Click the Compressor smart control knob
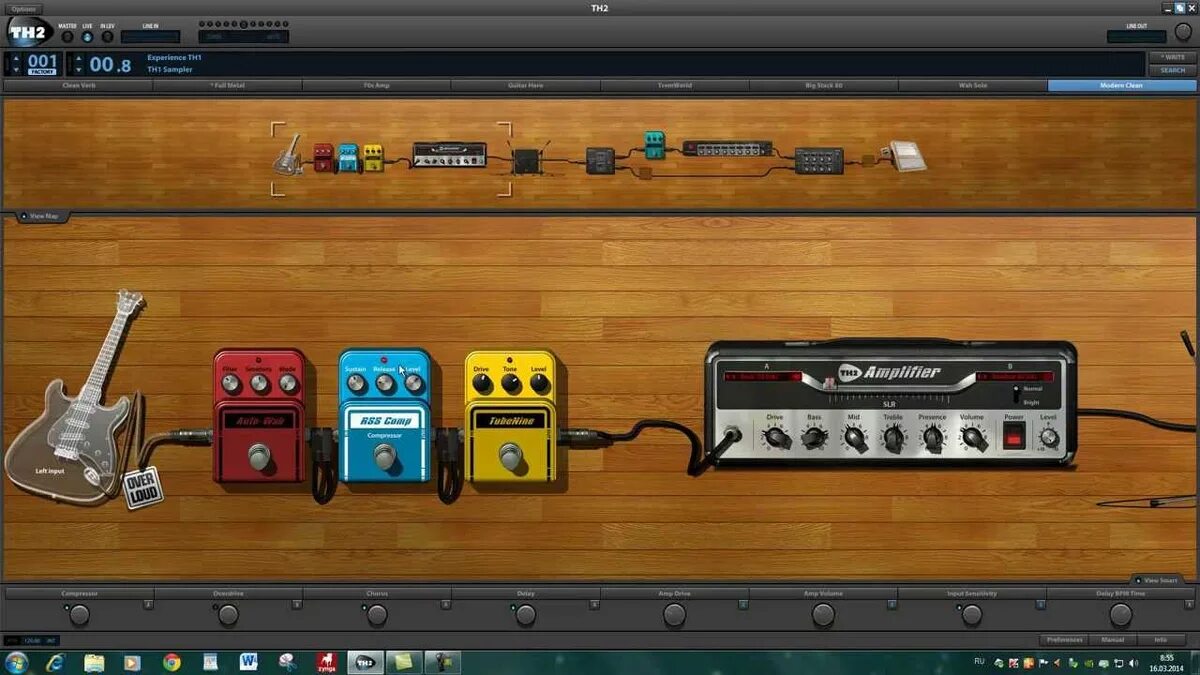Screen dimensions: 1200x675 (x=79, y=615)
